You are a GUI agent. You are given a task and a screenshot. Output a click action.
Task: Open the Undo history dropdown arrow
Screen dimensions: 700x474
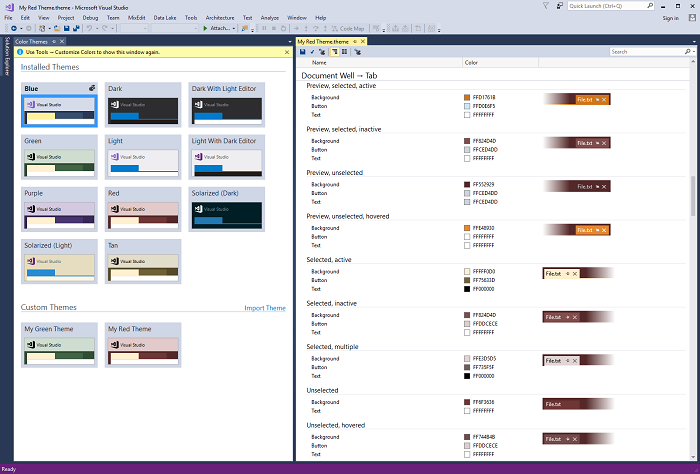97,29
